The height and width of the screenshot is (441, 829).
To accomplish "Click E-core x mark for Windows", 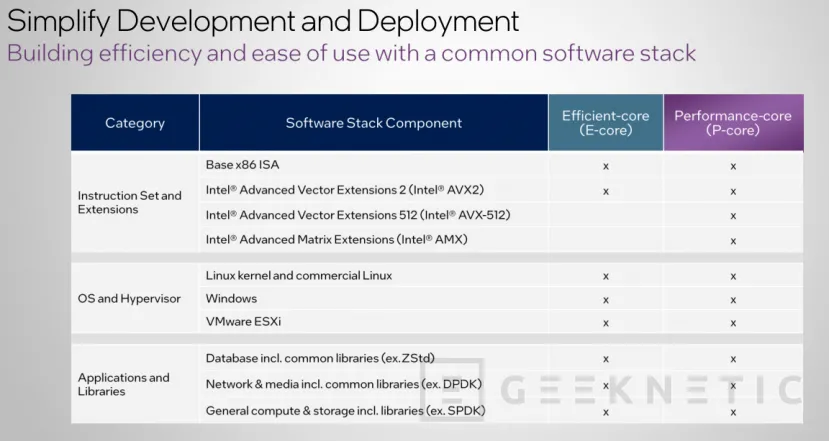I will coord(606,300).
